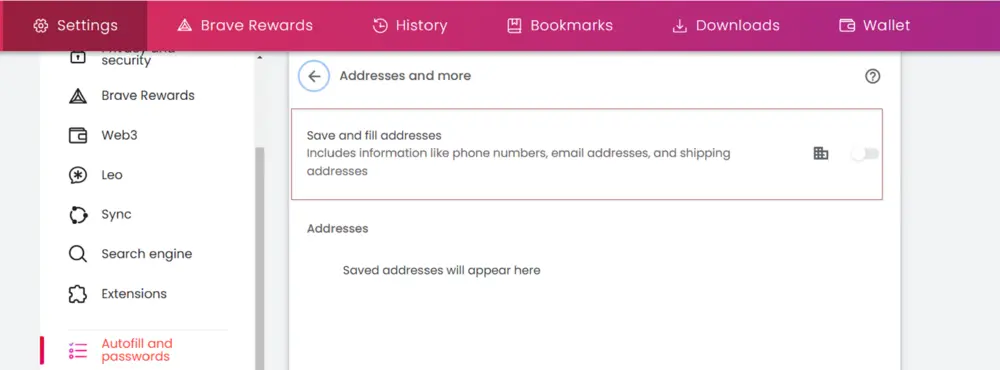
Task: Click the Leo chat bubble icon
Action: (x=78, y=175)
